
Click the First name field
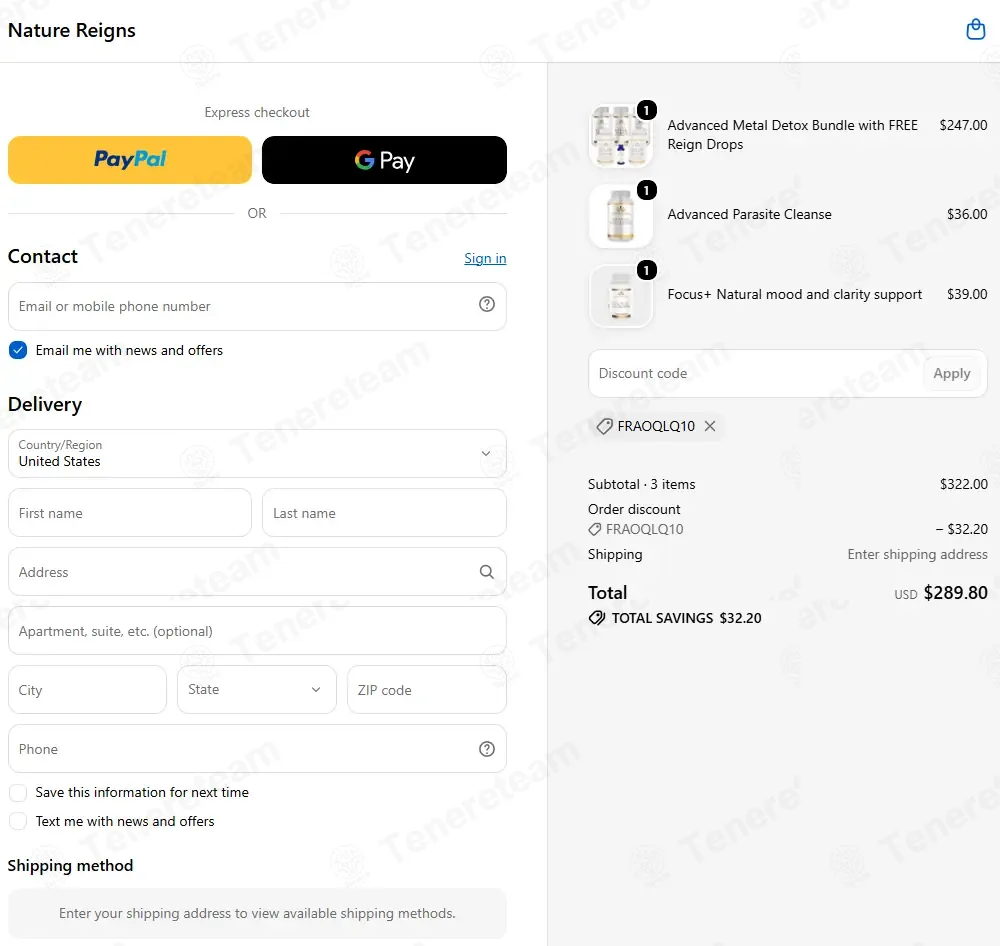(x=130, y=513)
